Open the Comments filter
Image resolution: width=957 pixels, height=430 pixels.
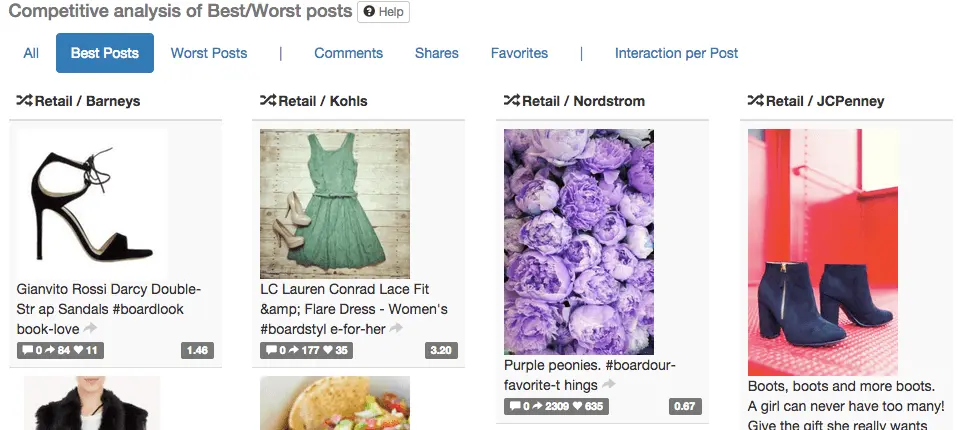pos(348,53)
